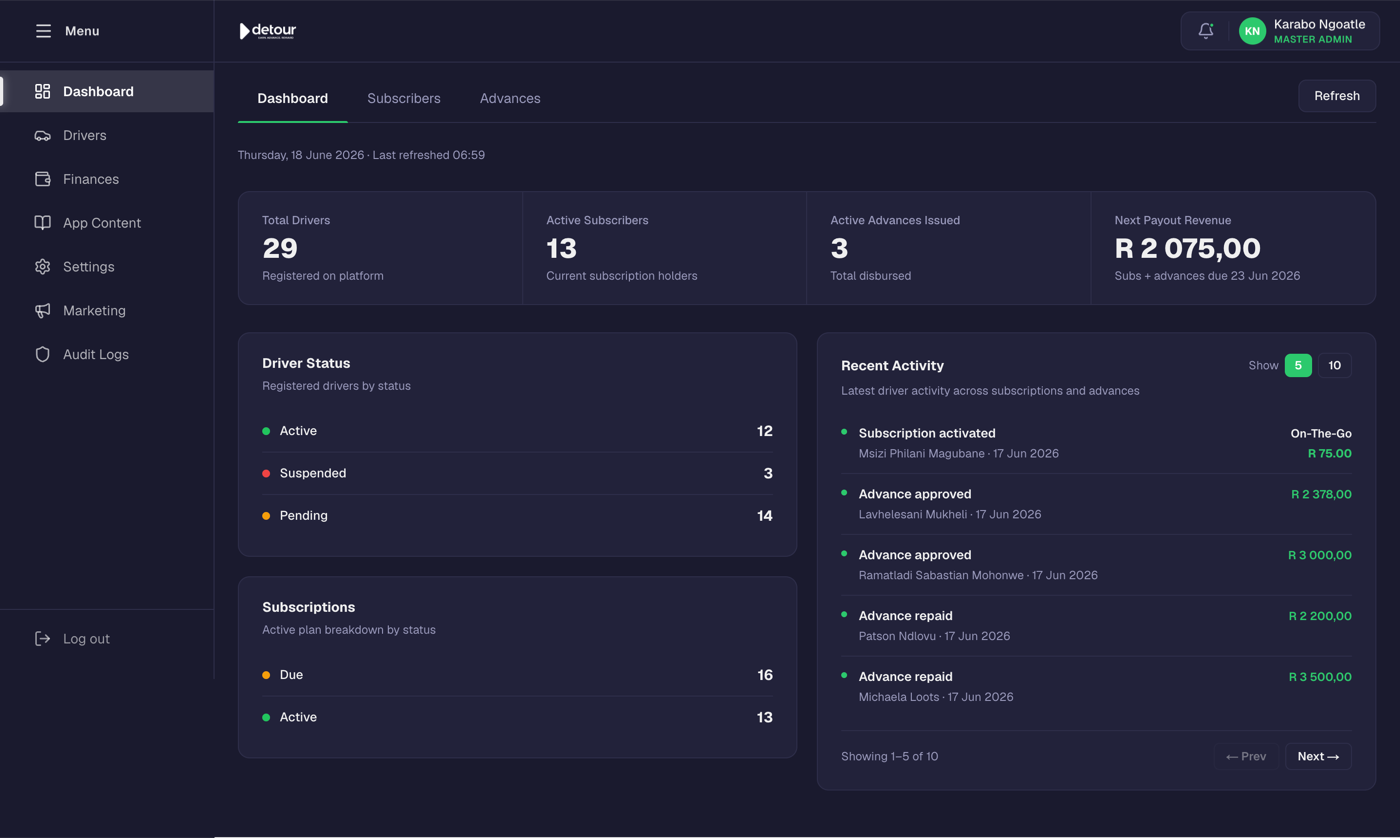Click the R 2 200,00 amount
Viewport: 1400px width, 838px height.
(1320, 616)
